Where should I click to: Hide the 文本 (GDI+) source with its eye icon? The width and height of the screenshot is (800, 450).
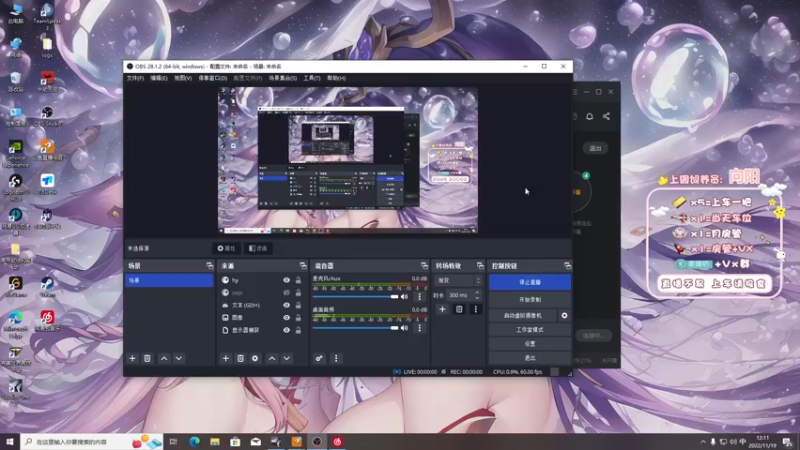(x=287, y=305)
